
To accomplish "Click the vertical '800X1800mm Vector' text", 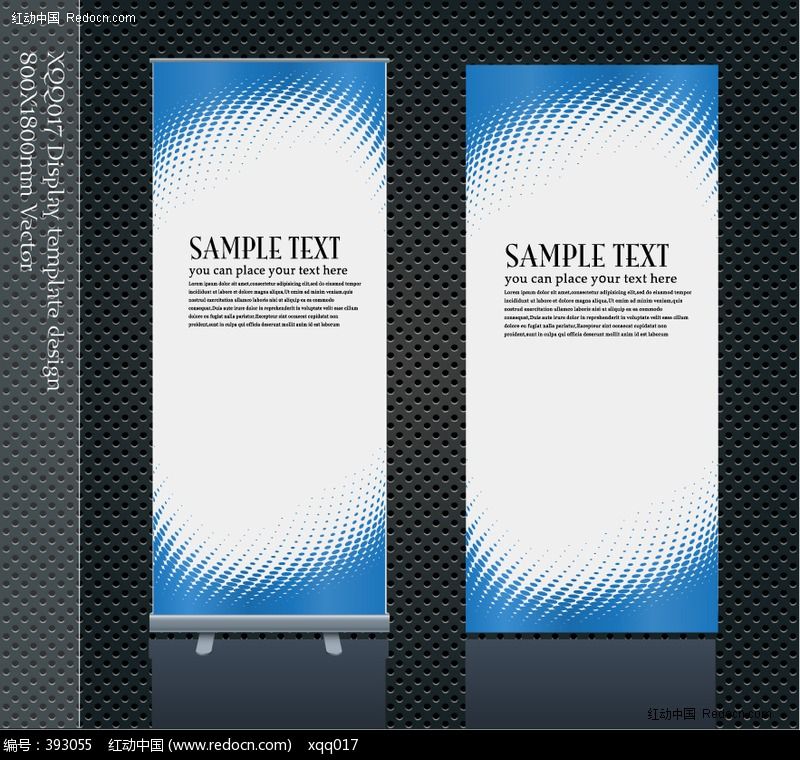I will (x=29, y=161).
